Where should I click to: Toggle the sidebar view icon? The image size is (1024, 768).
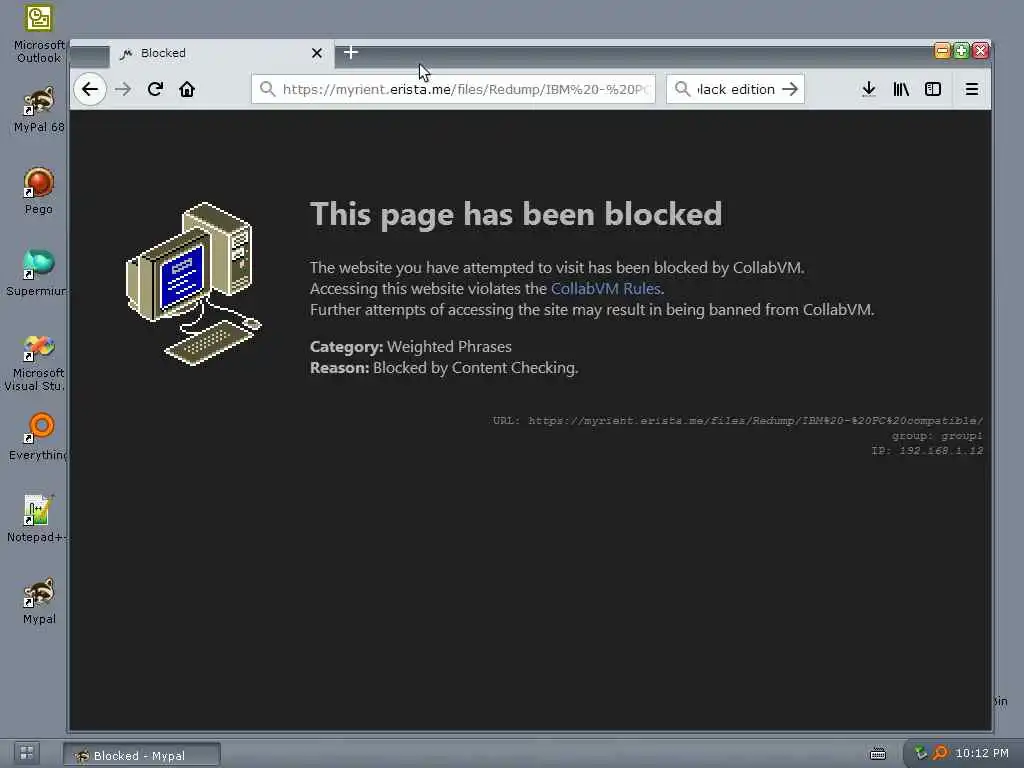[933, 89]
